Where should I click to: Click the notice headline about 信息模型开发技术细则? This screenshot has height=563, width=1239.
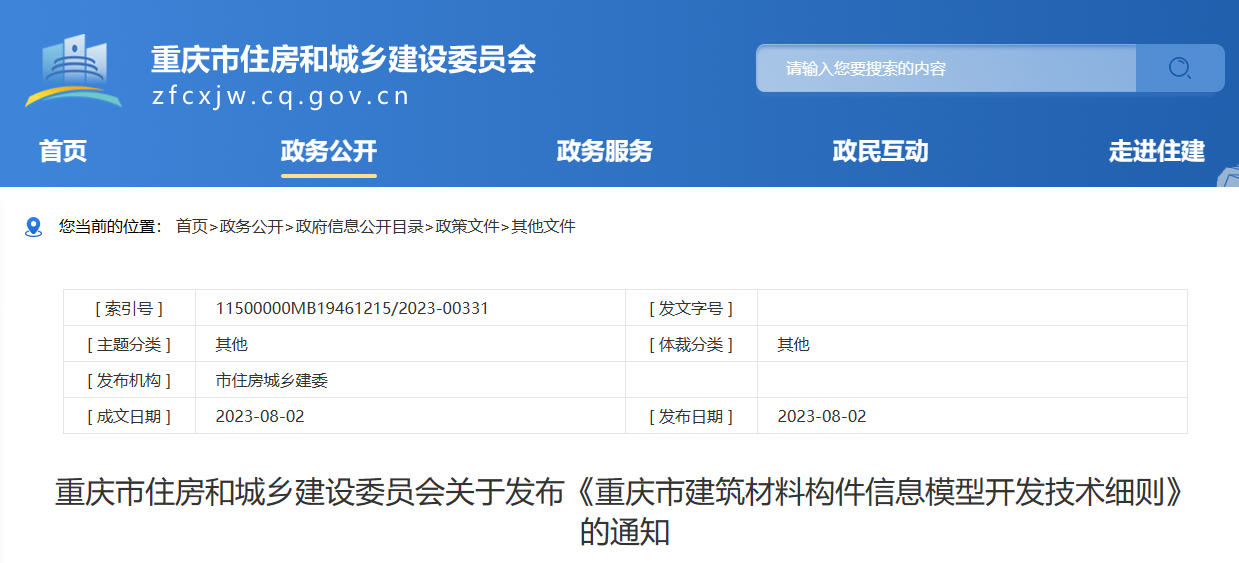click(x=624, y=512)
